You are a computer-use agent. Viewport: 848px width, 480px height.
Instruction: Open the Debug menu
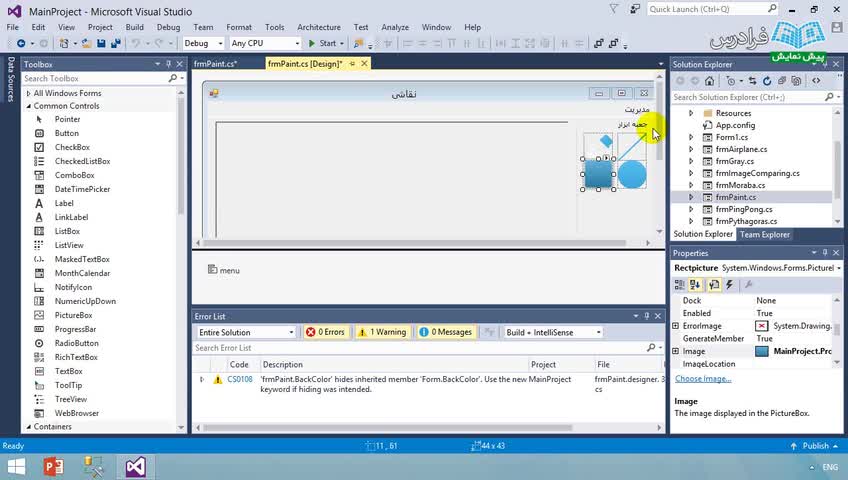click(x=168, y=27)
